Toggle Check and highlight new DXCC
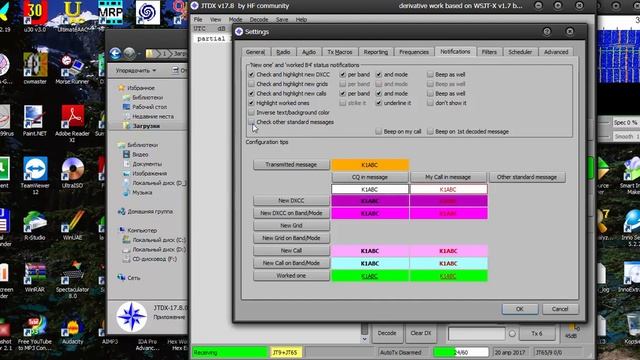The image size is (640, 360). pos(251,75)
